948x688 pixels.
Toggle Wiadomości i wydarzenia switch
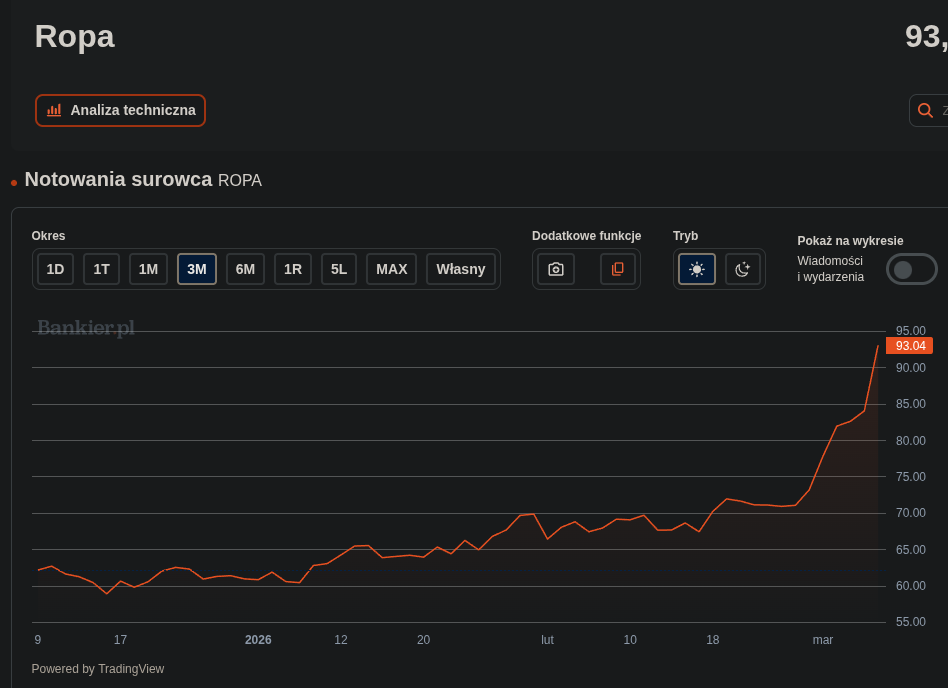[911, 269]
